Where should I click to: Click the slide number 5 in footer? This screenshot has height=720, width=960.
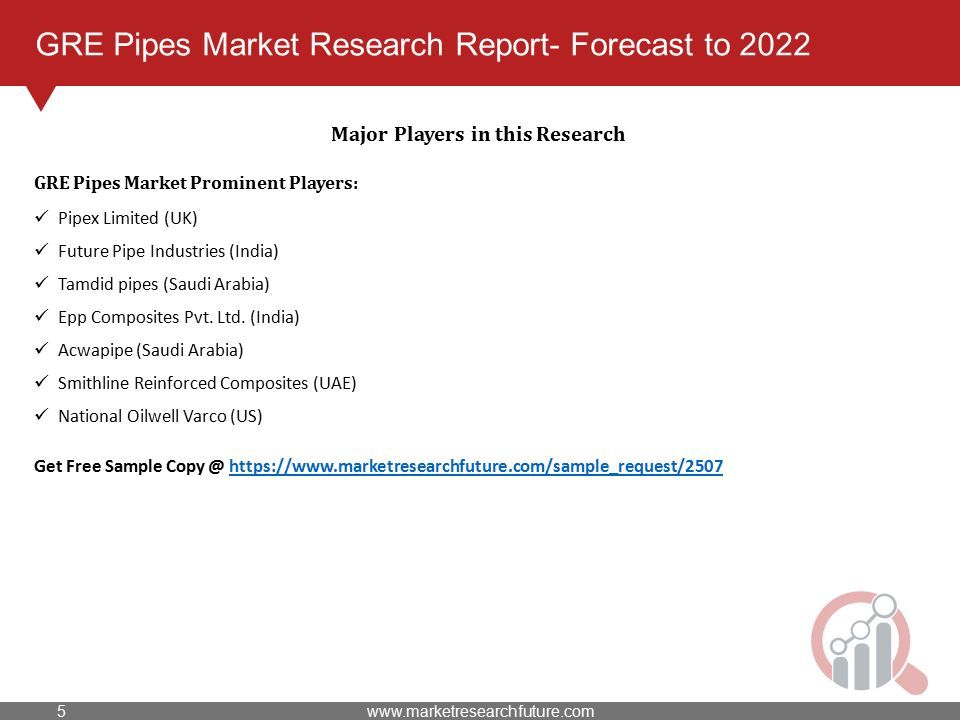click(x=61, y=711)
